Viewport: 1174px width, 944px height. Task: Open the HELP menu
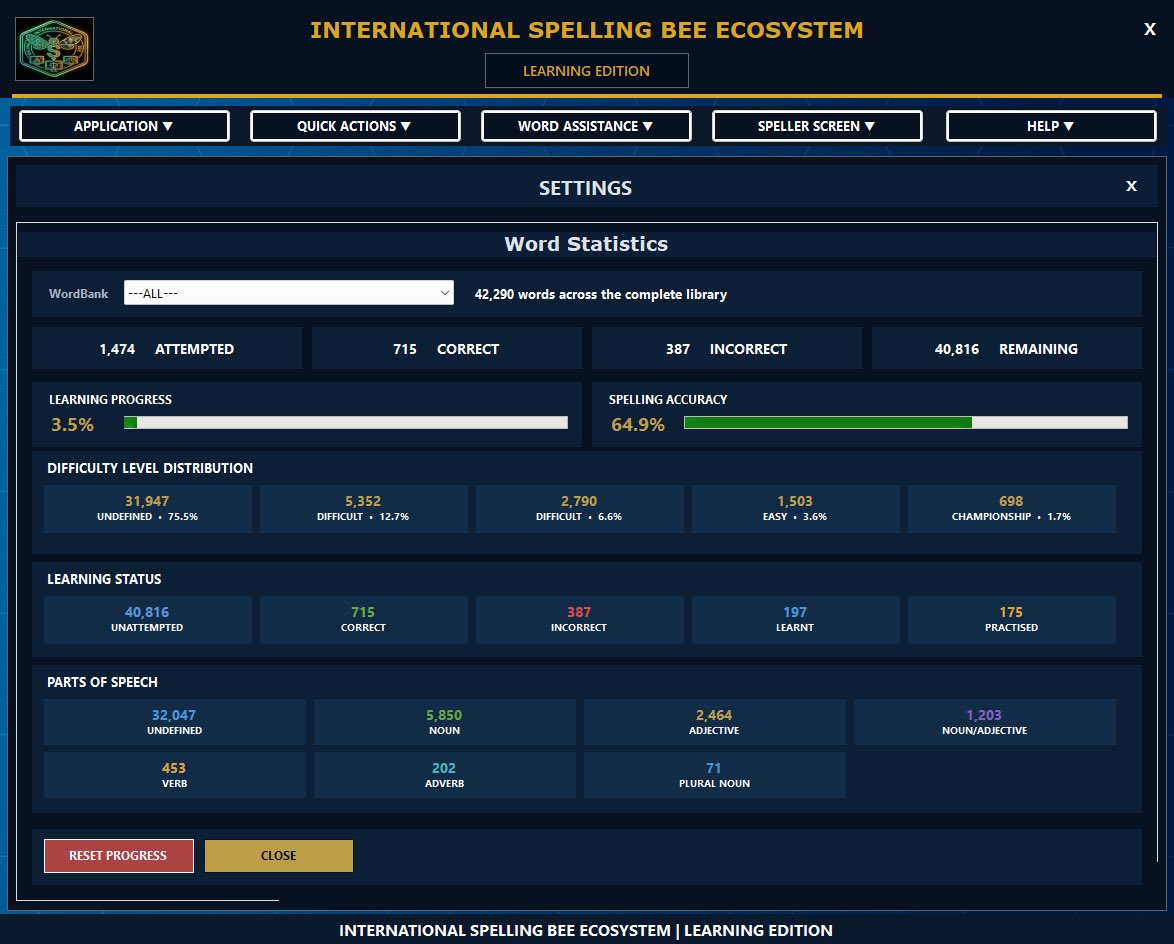1051,126
